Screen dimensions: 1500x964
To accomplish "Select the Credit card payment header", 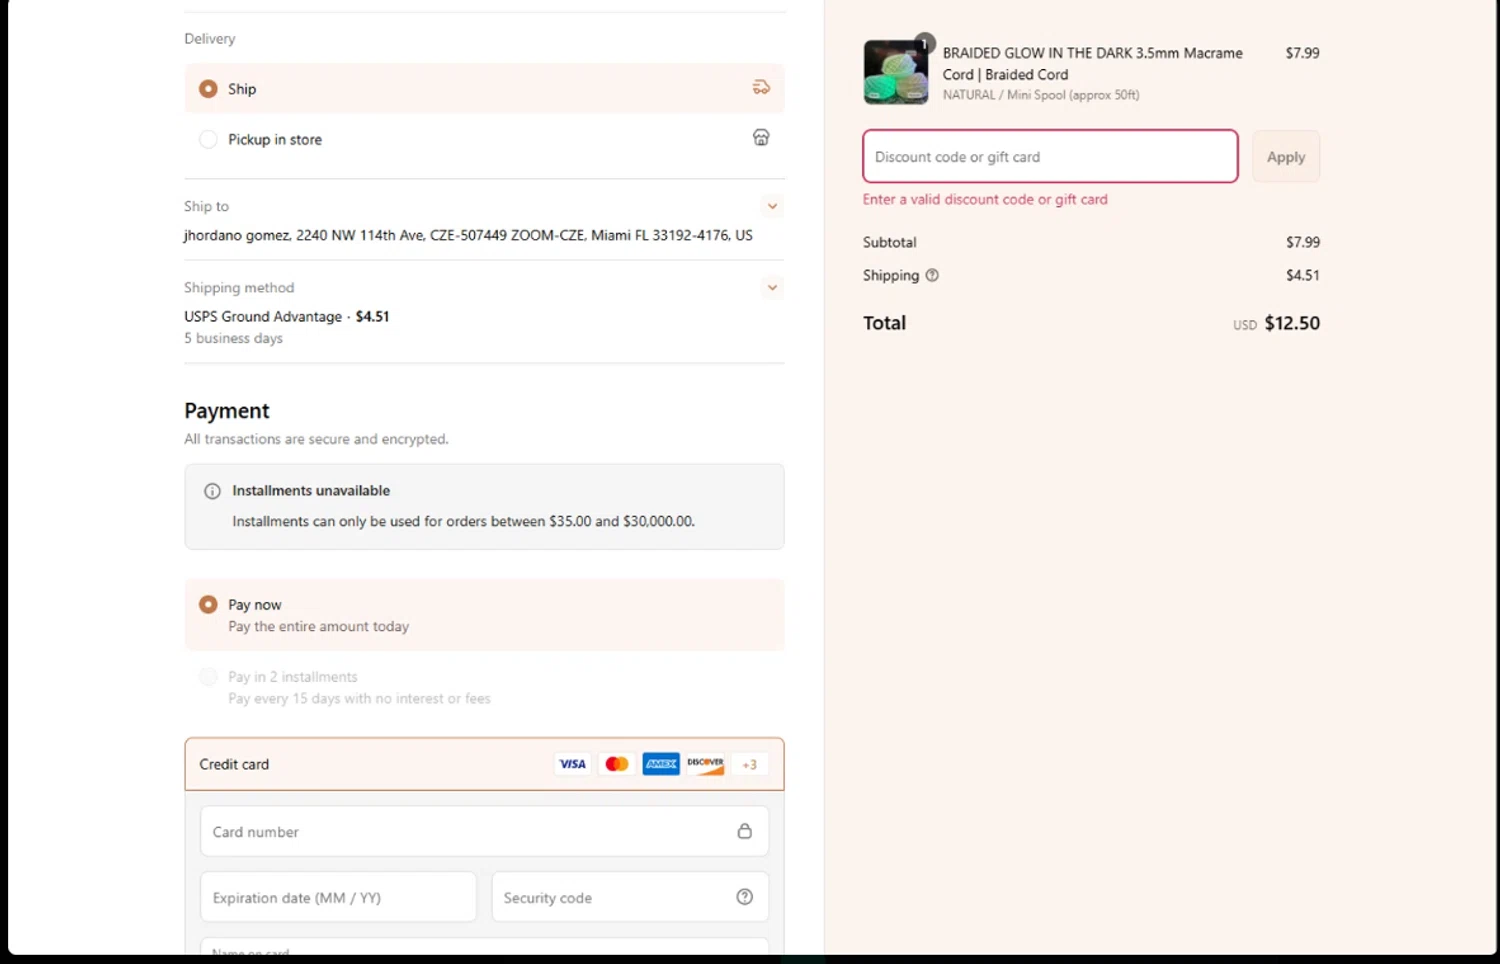I will pyautogui.click(x=484, y=764).
